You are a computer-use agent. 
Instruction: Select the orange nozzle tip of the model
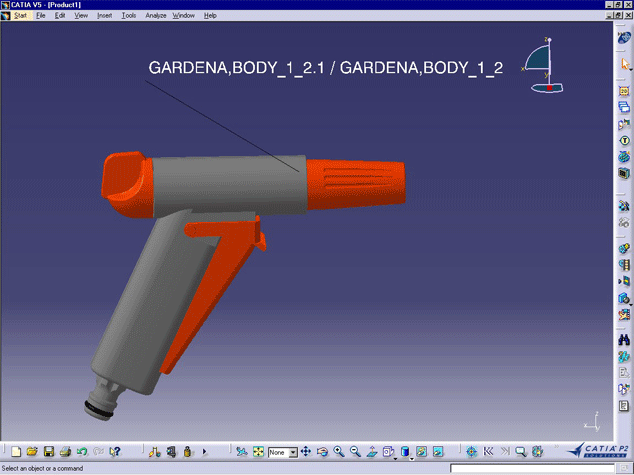click(356, 184)
